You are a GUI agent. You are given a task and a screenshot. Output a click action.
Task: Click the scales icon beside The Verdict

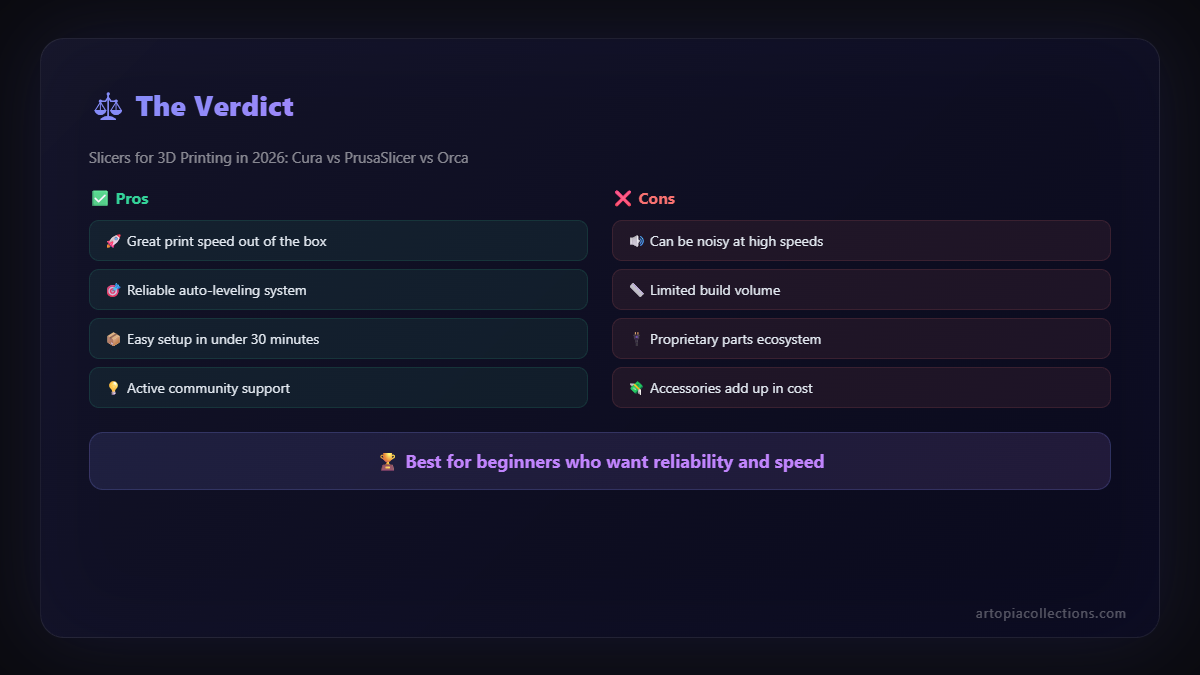(107, 106)
